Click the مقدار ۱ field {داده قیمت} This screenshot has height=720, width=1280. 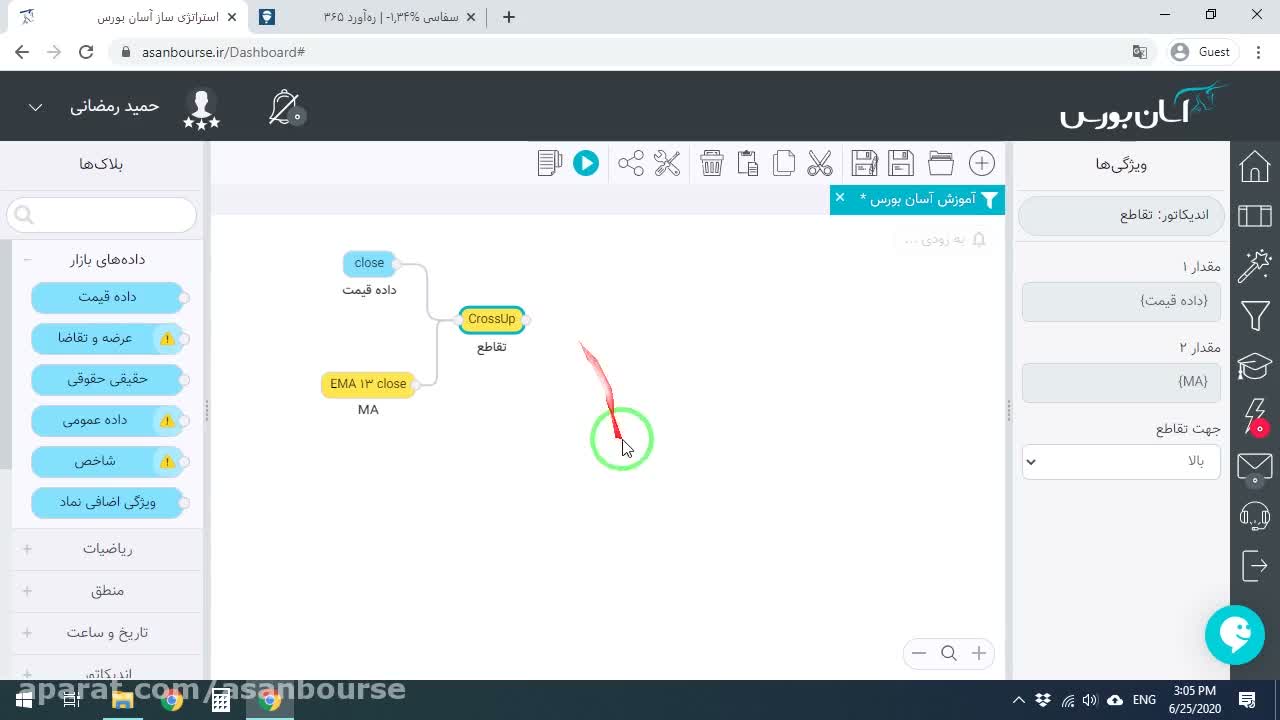click(x=1121, y=301)
